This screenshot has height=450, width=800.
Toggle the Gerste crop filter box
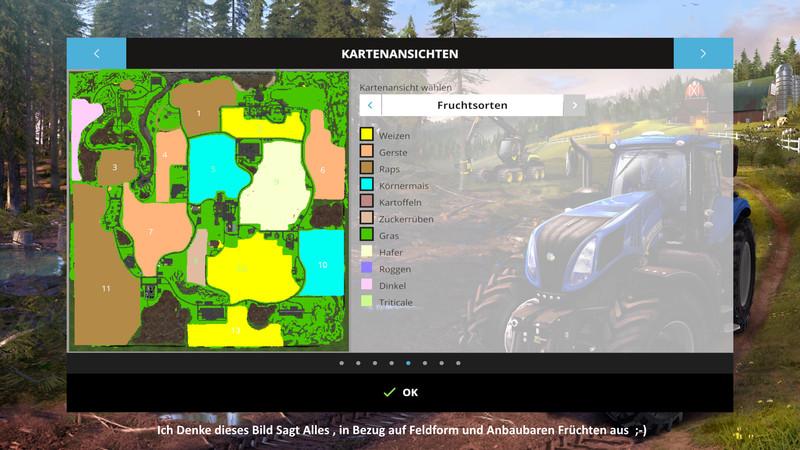pos(367,151)
